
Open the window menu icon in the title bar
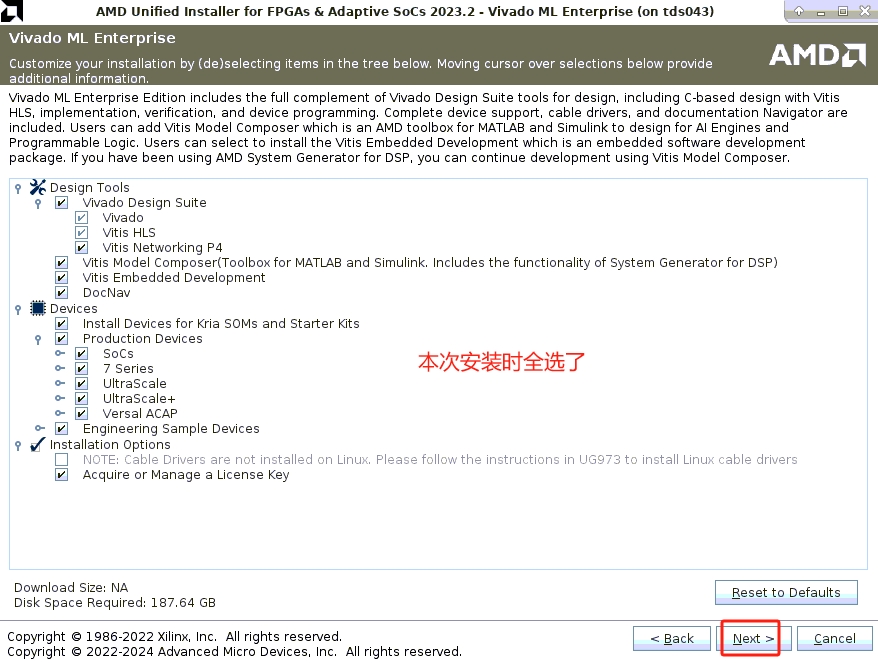[11, 11]
